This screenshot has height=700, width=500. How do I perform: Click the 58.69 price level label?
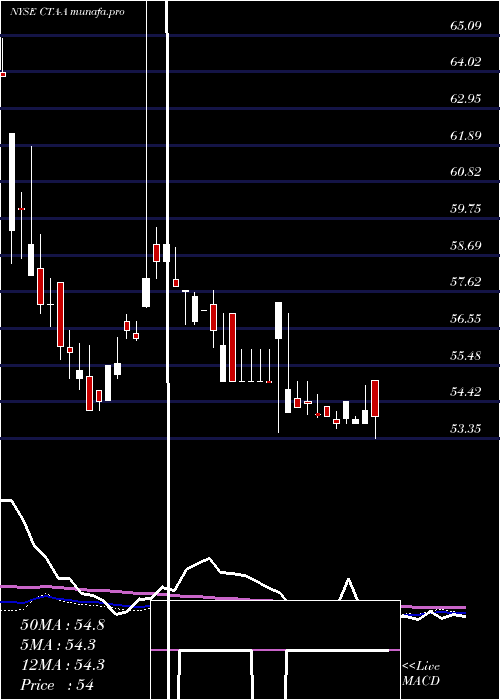[x=466, y=246]
